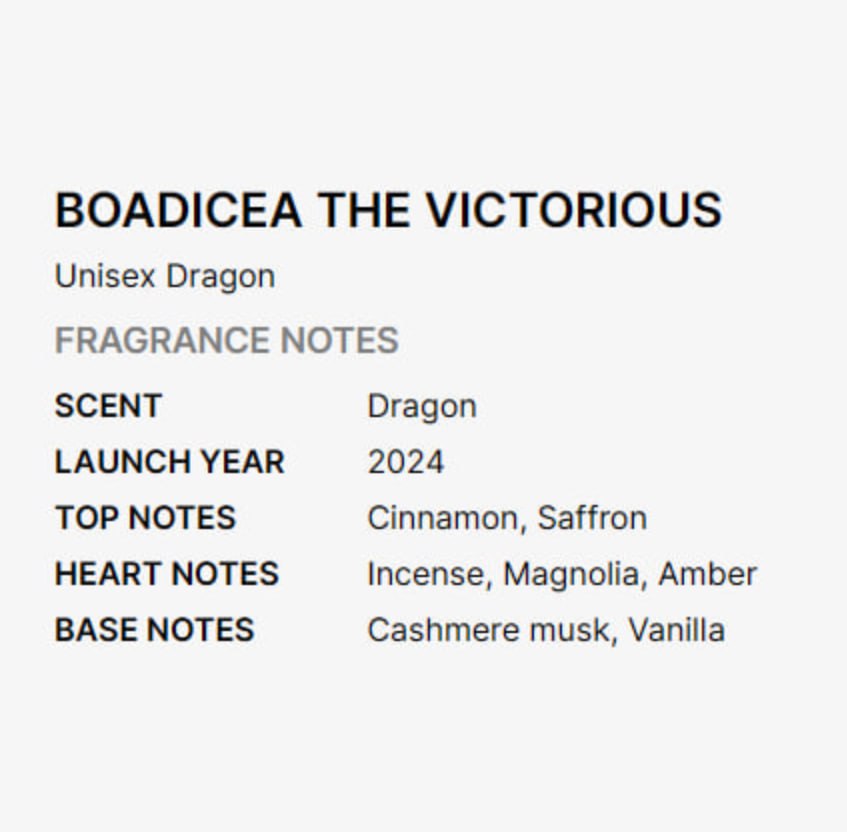Screen dimensions: 847x832
Task: Click the Vanilla base note
Action: pos(676,630)
